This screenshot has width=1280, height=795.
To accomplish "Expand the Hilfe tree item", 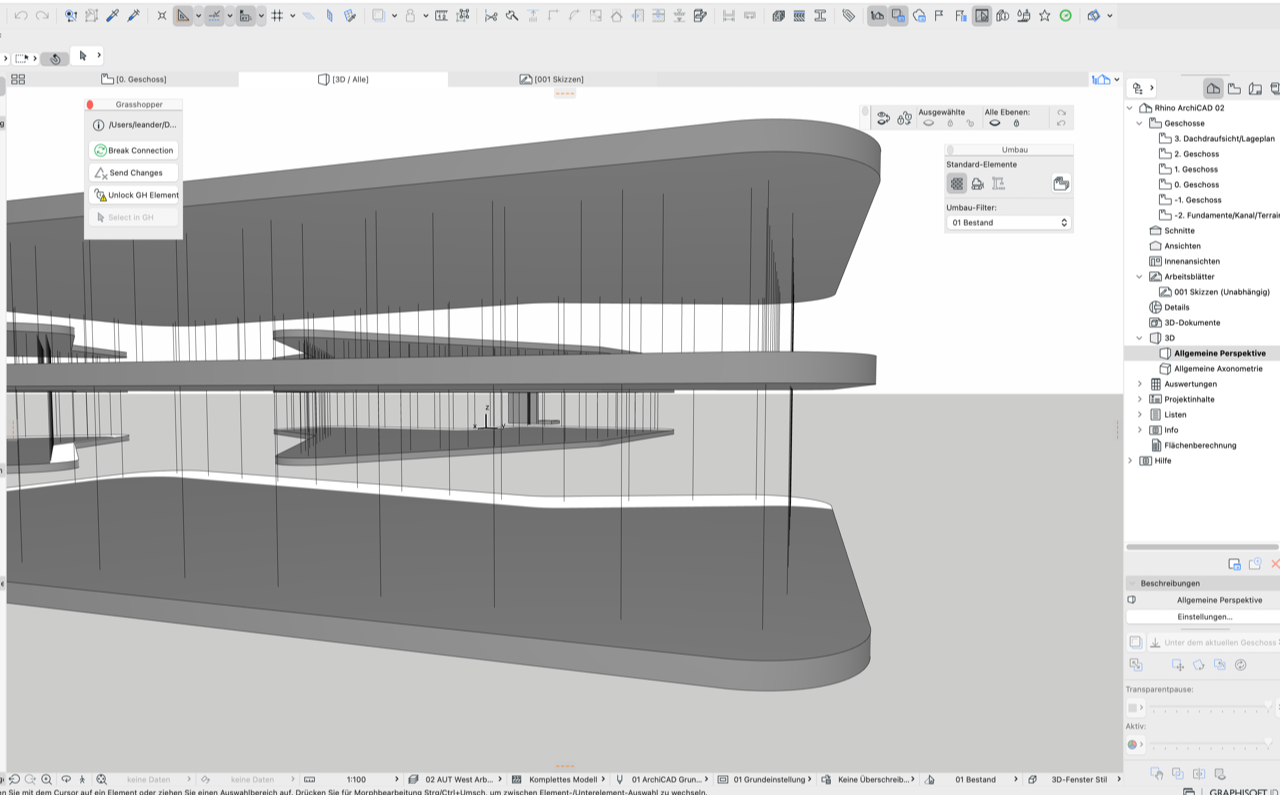I will coord(1130,460).
